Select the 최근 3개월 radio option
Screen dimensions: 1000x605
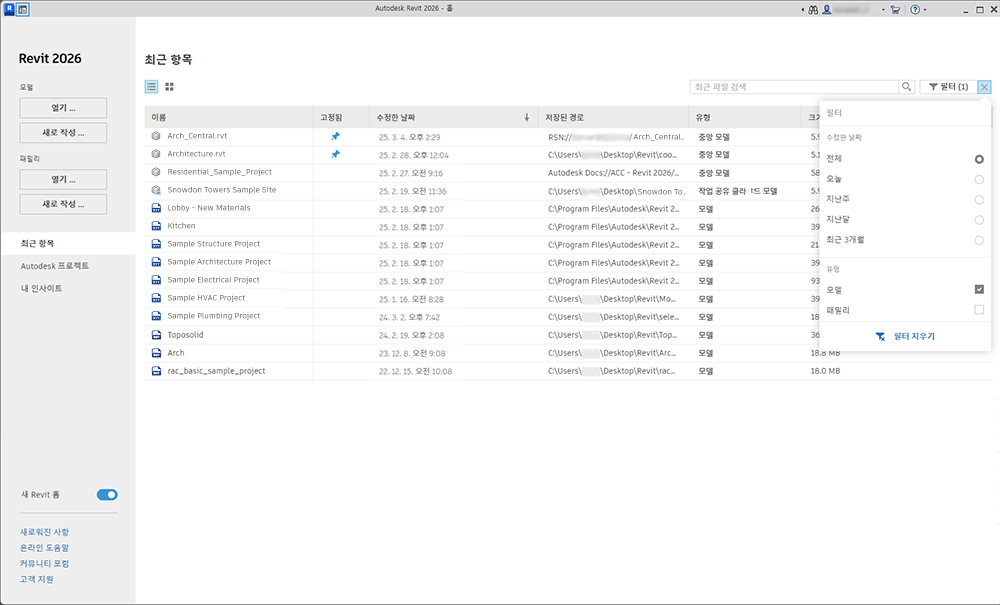click(x=979, y=240)
